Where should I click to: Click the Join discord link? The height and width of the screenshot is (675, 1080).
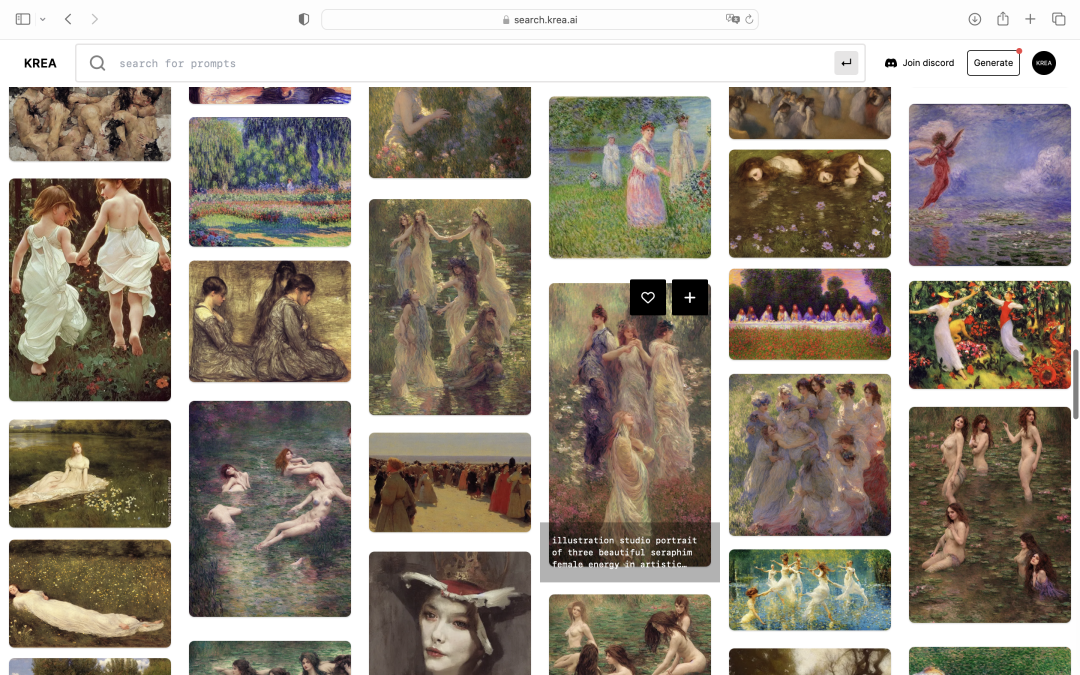coord(919,63)
